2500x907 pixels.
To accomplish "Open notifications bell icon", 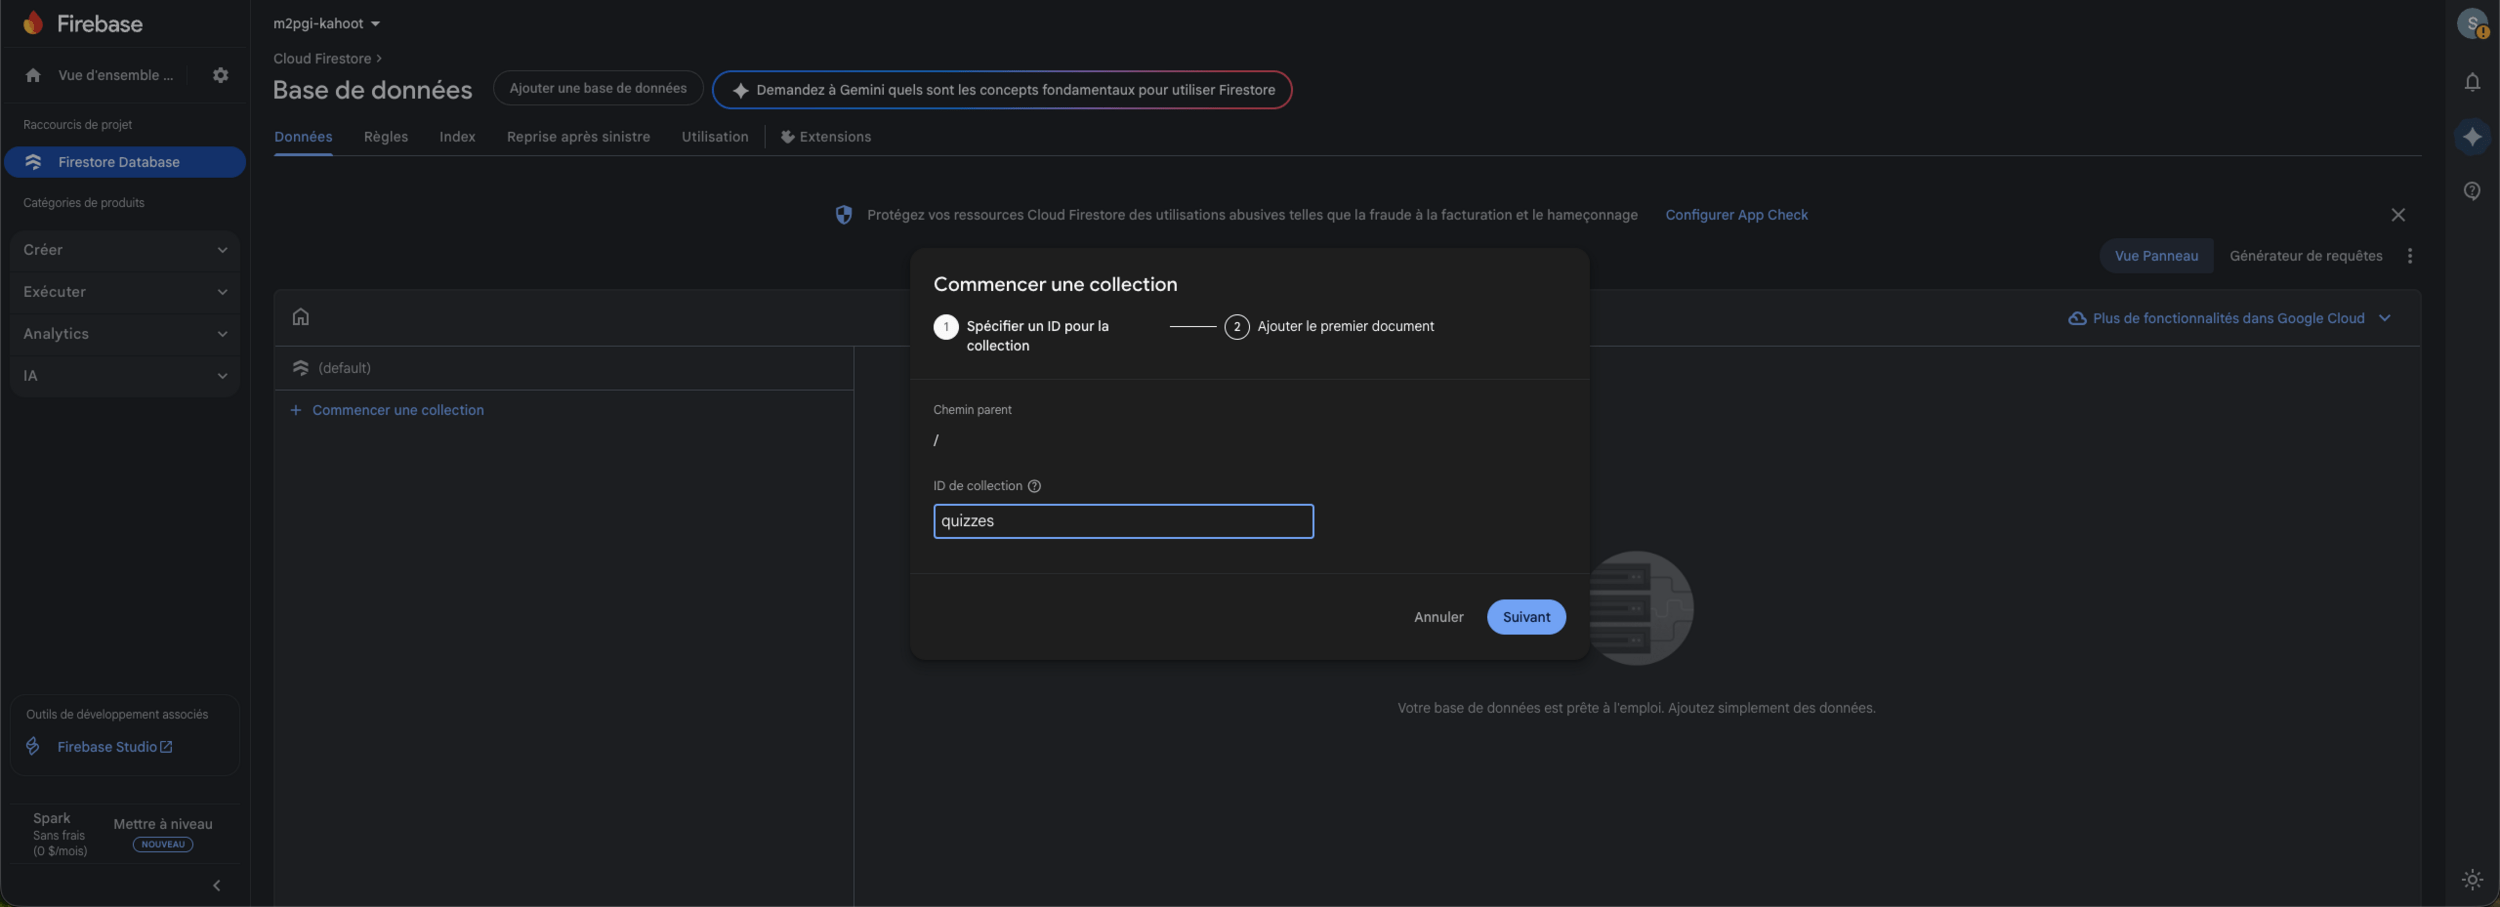I will (2472, 82).
